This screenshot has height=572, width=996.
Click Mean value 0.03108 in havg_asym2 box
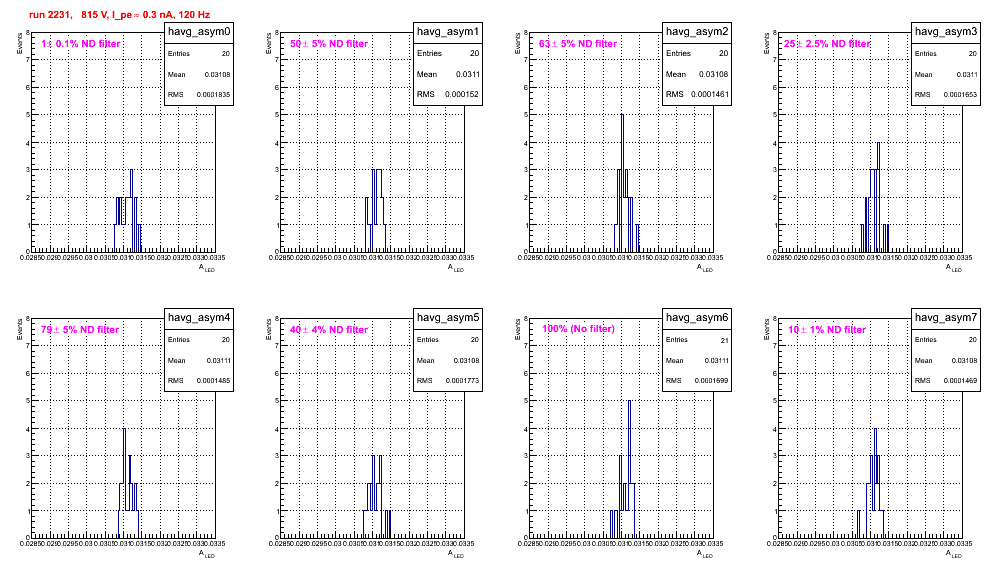714,74
